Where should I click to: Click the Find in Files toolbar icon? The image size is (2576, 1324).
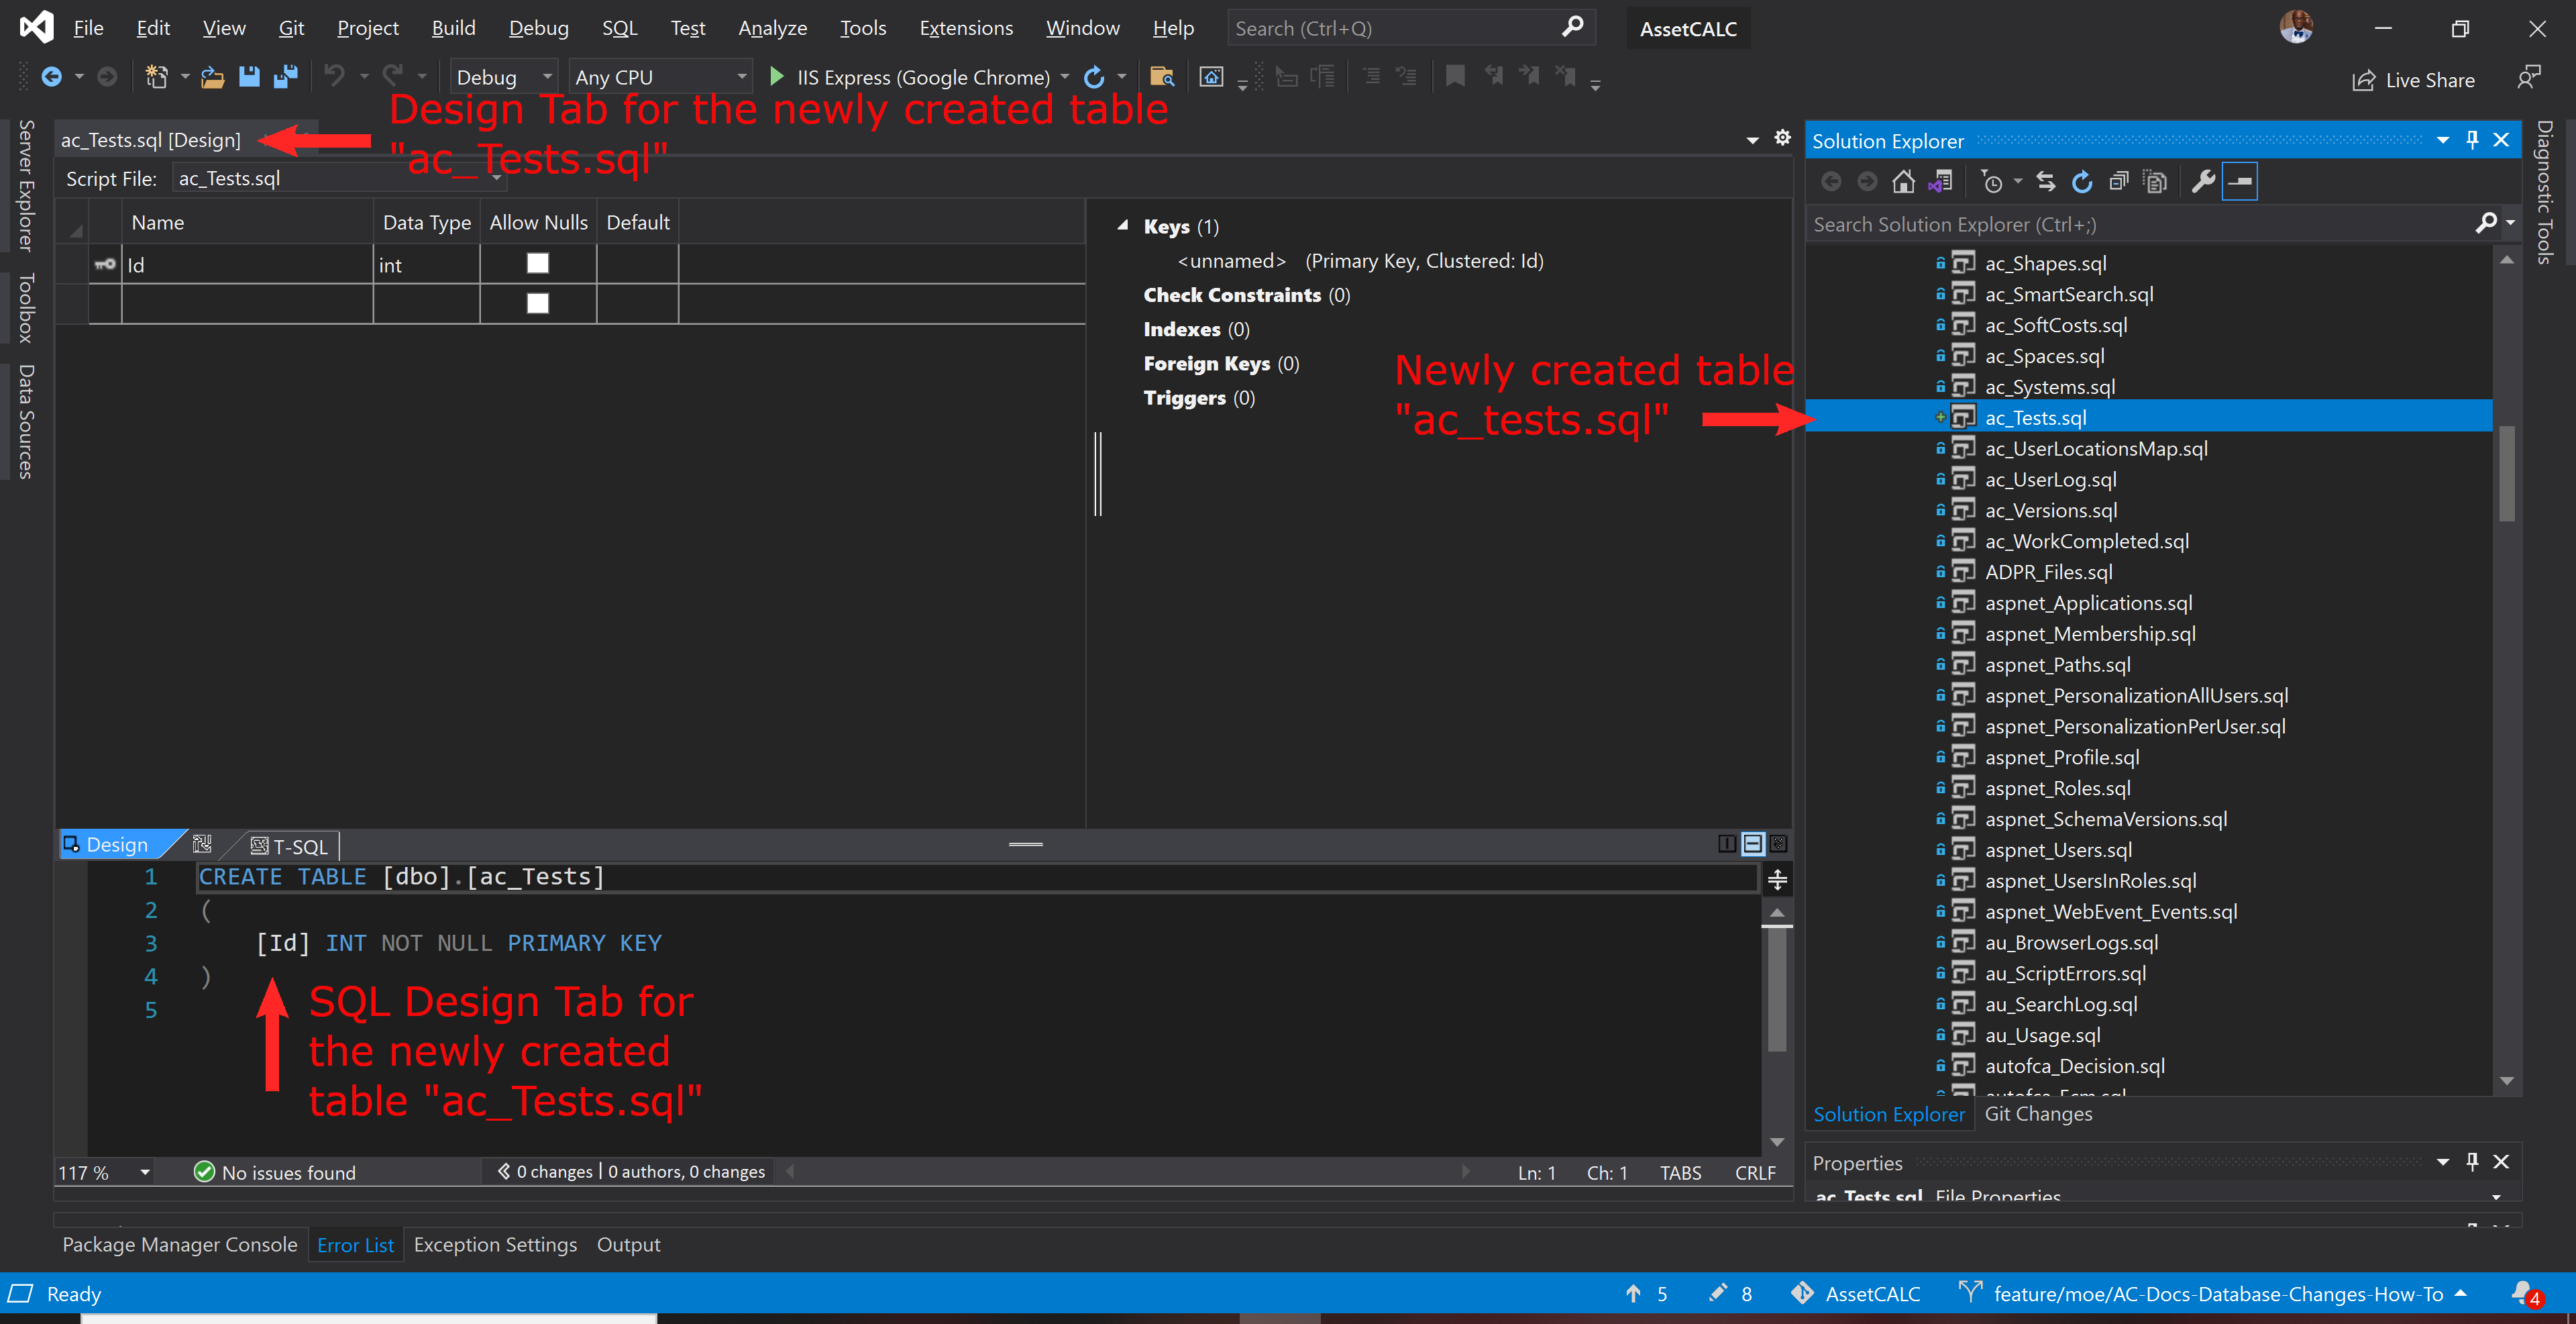point(1162,77)
